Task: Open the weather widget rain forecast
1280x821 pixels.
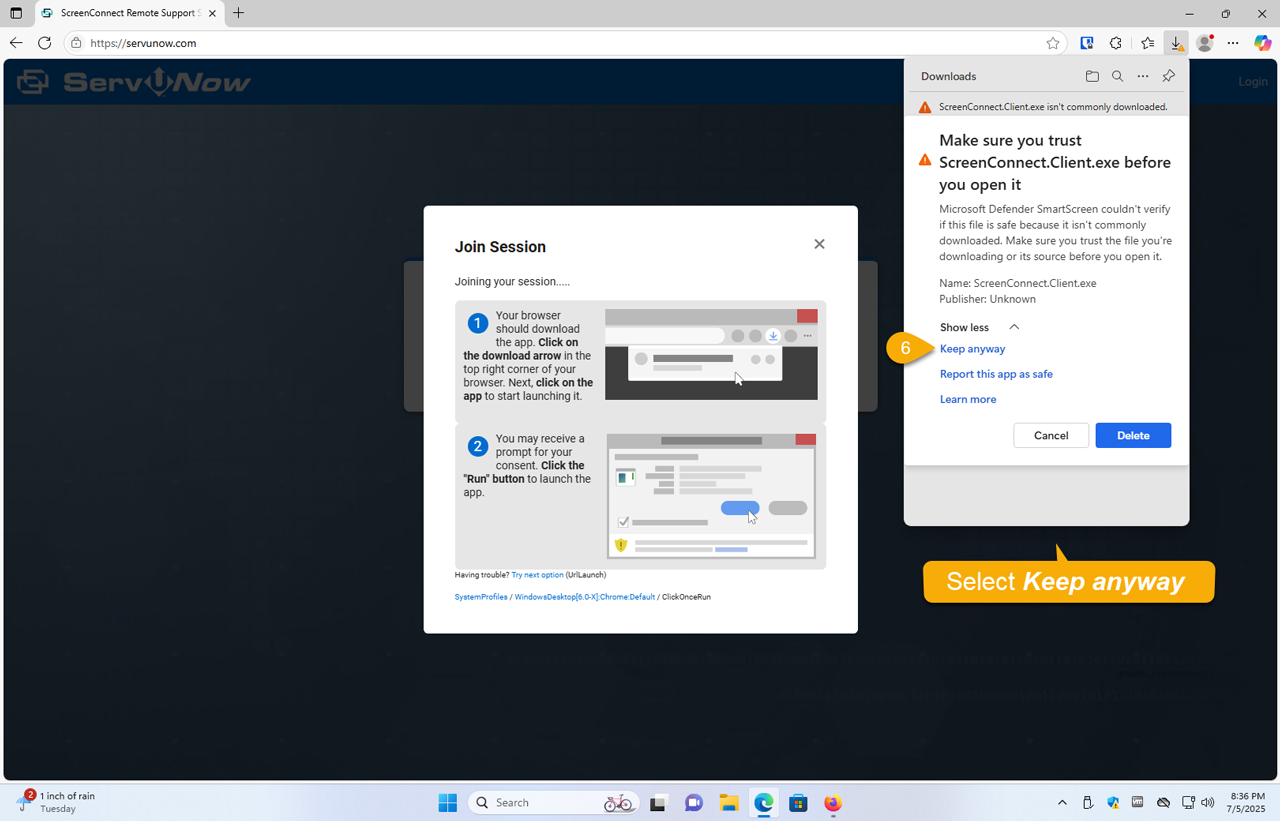Action: pos(57,802)
